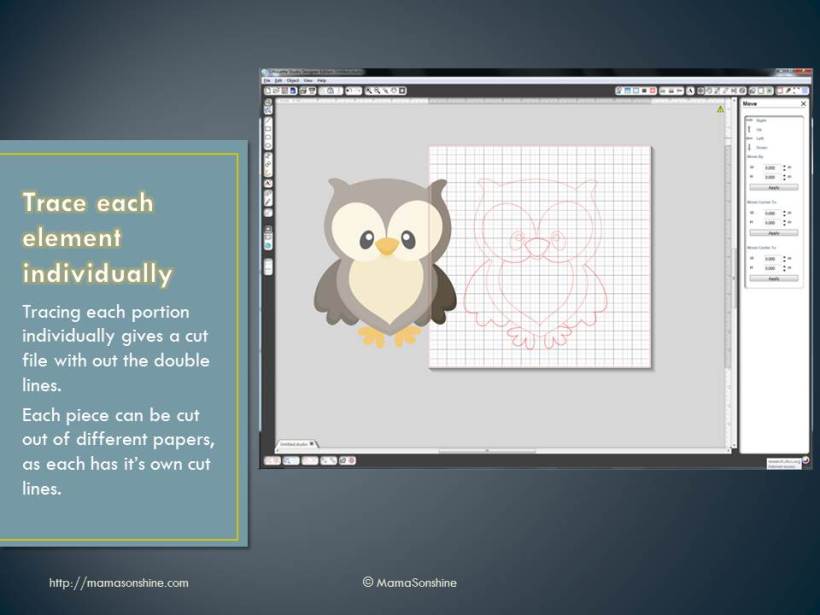Click the horizontal scrollbar below the canvas
The width and height of the screenshot is (820, 615).
tap(488, 451)
